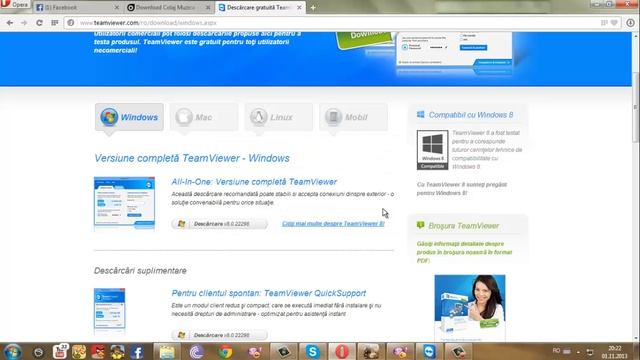Open Google Chrome from the taskbar
640x360 pixels.
pyautogui.click(x=225, y=352)
